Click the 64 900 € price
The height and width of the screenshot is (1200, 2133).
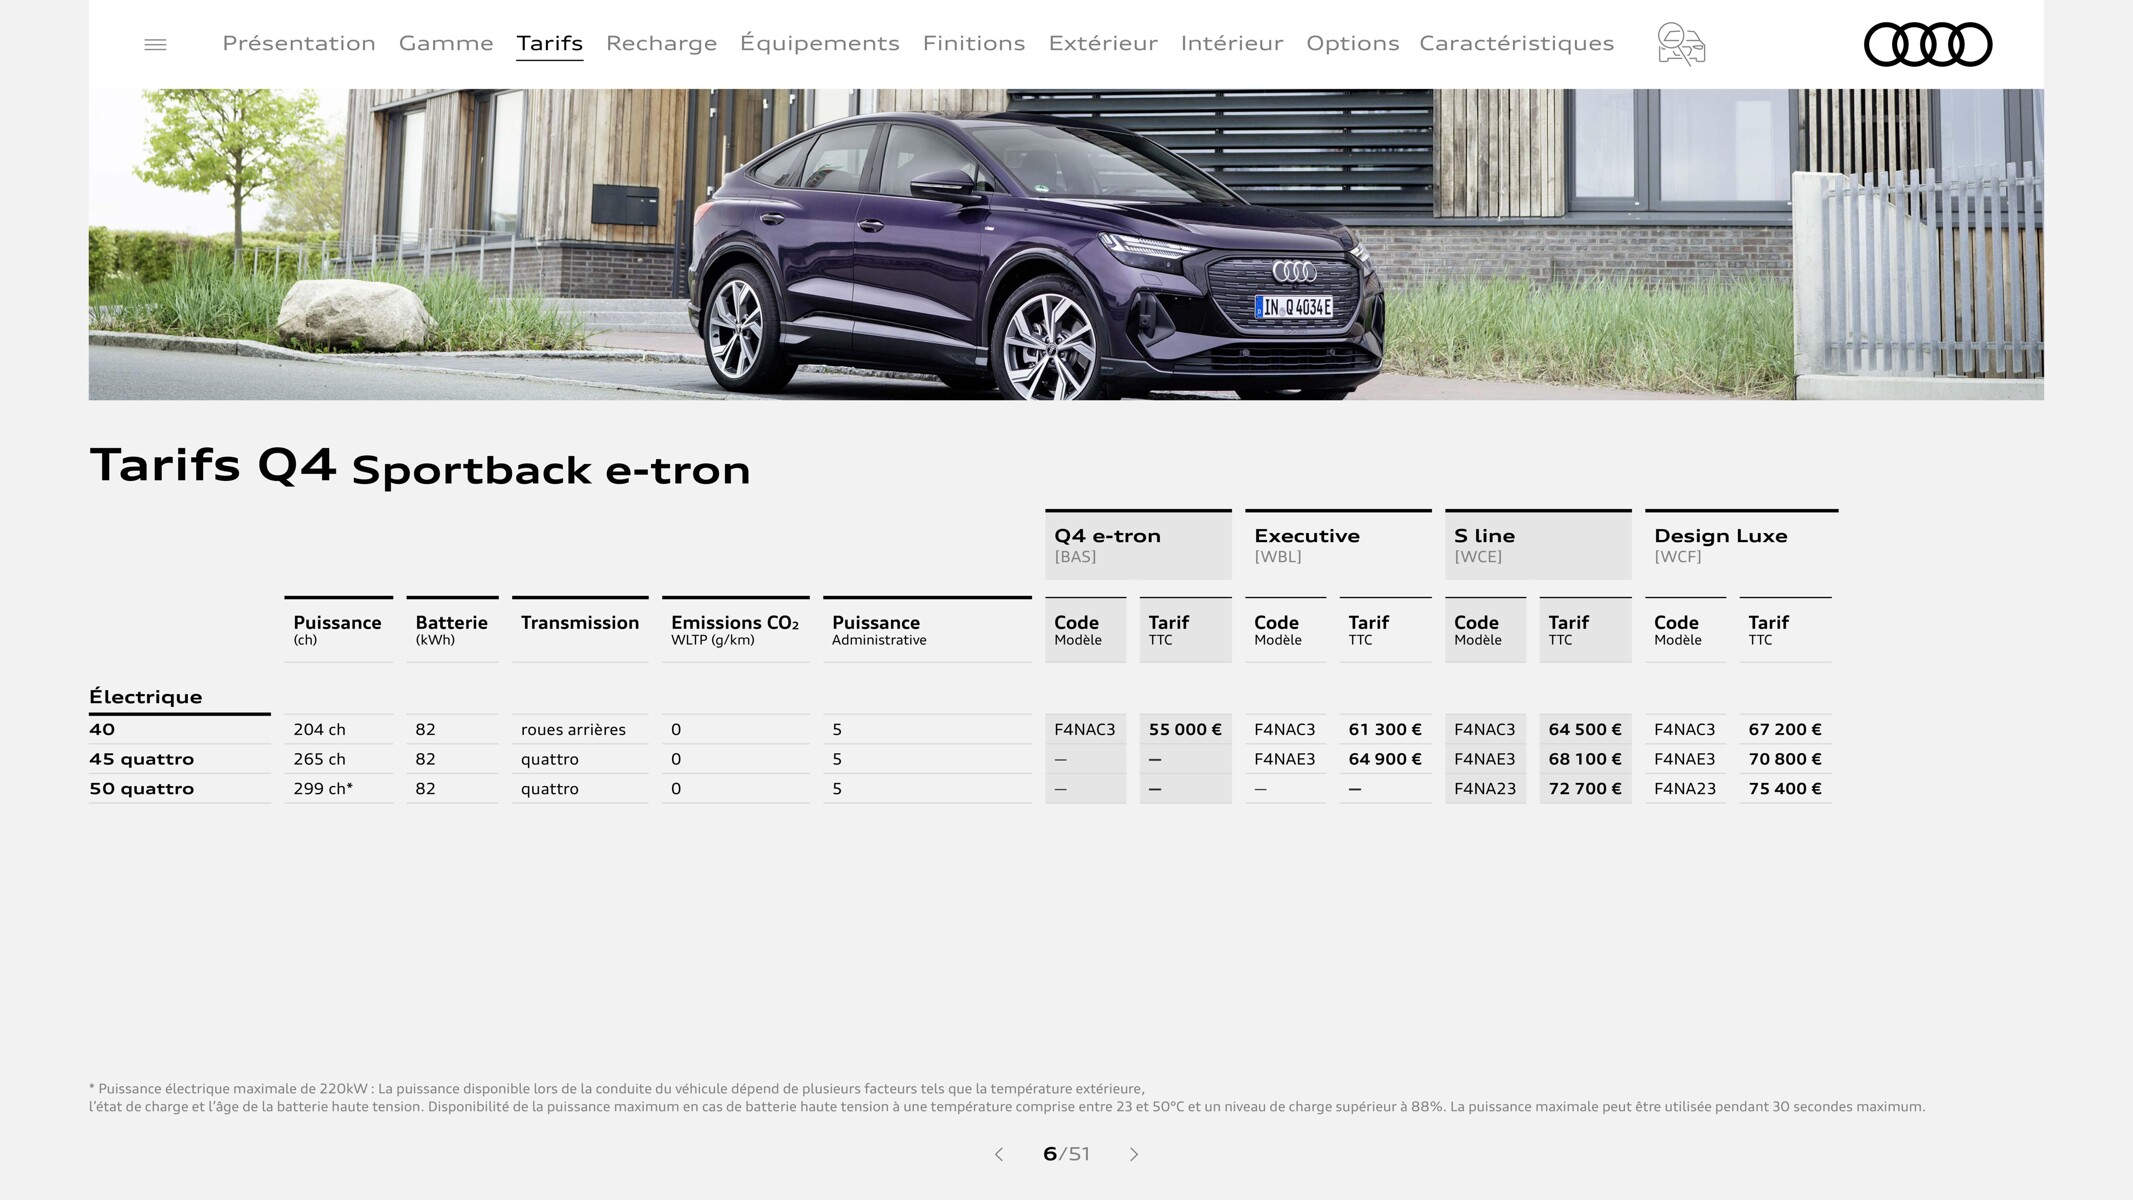click(1385, 759)
